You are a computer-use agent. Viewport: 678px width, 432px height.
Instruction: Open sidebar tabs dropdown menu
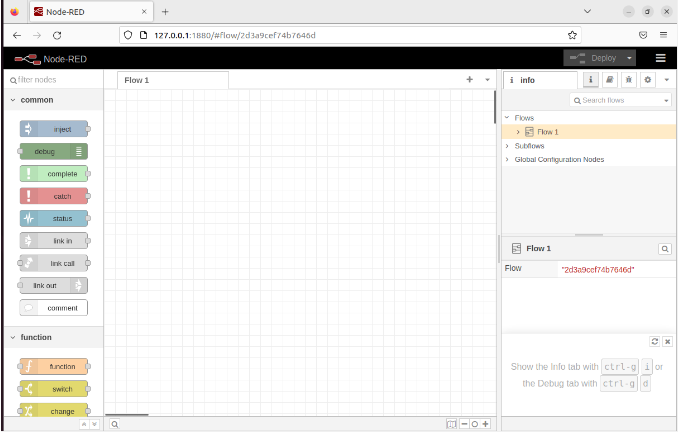(667, 80)
